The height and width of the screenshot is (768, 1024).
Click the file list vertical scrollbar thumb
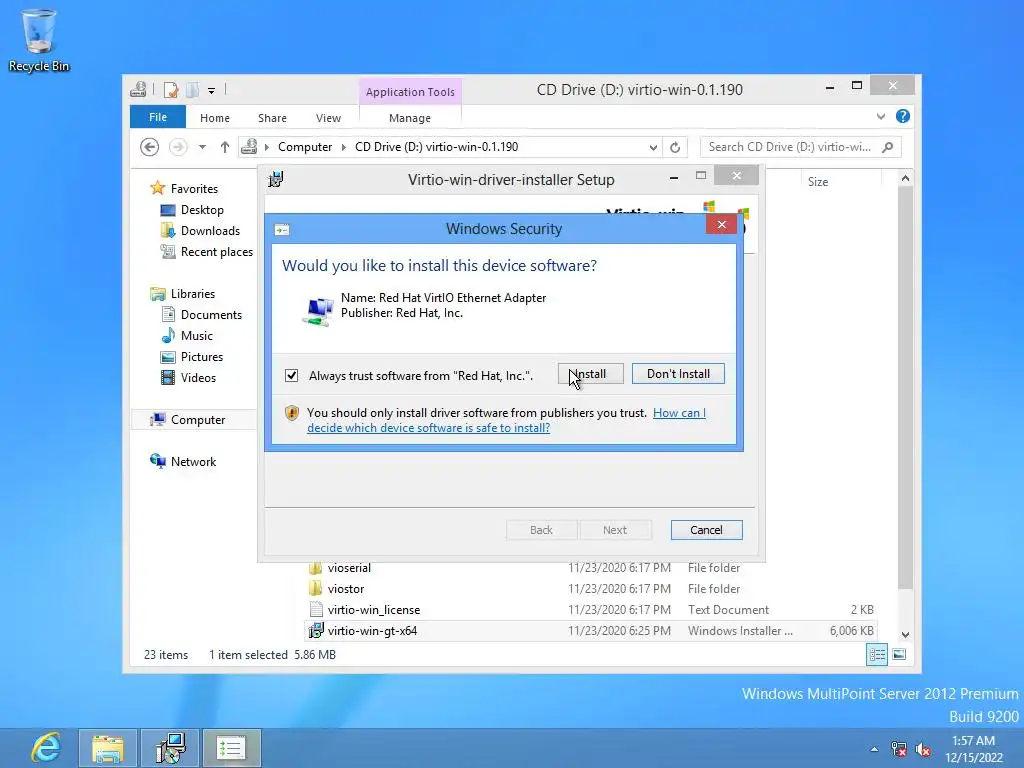click(x=905, y=387)
